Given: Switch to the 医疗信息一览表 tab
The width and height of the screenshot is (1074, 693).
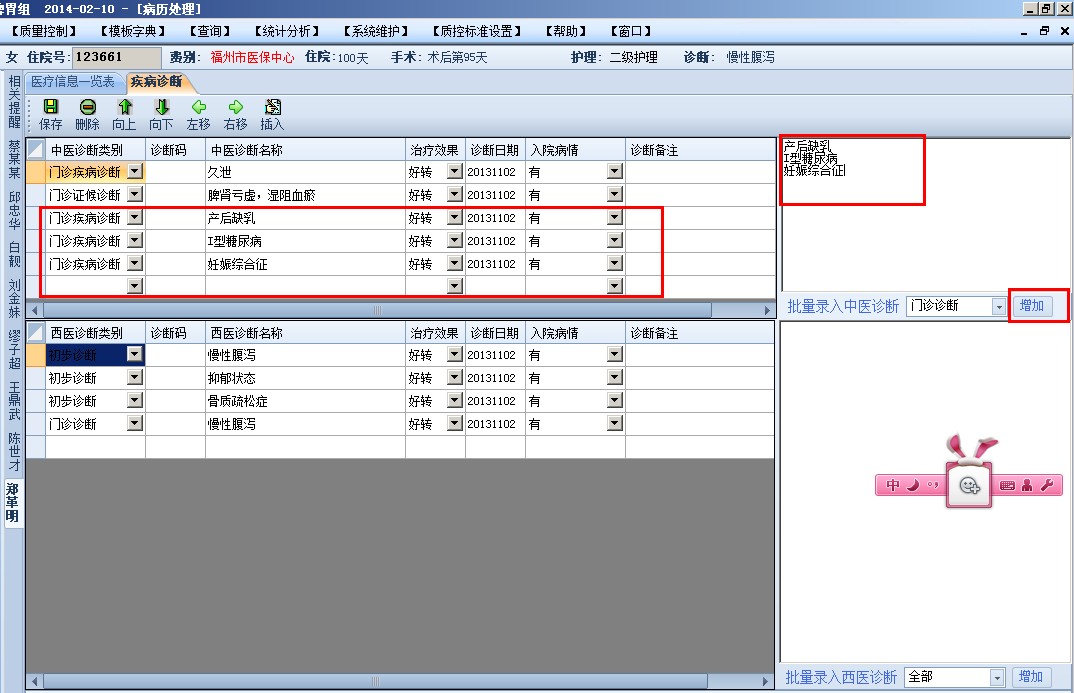Looking at the screenshot, I should [73, 81].
